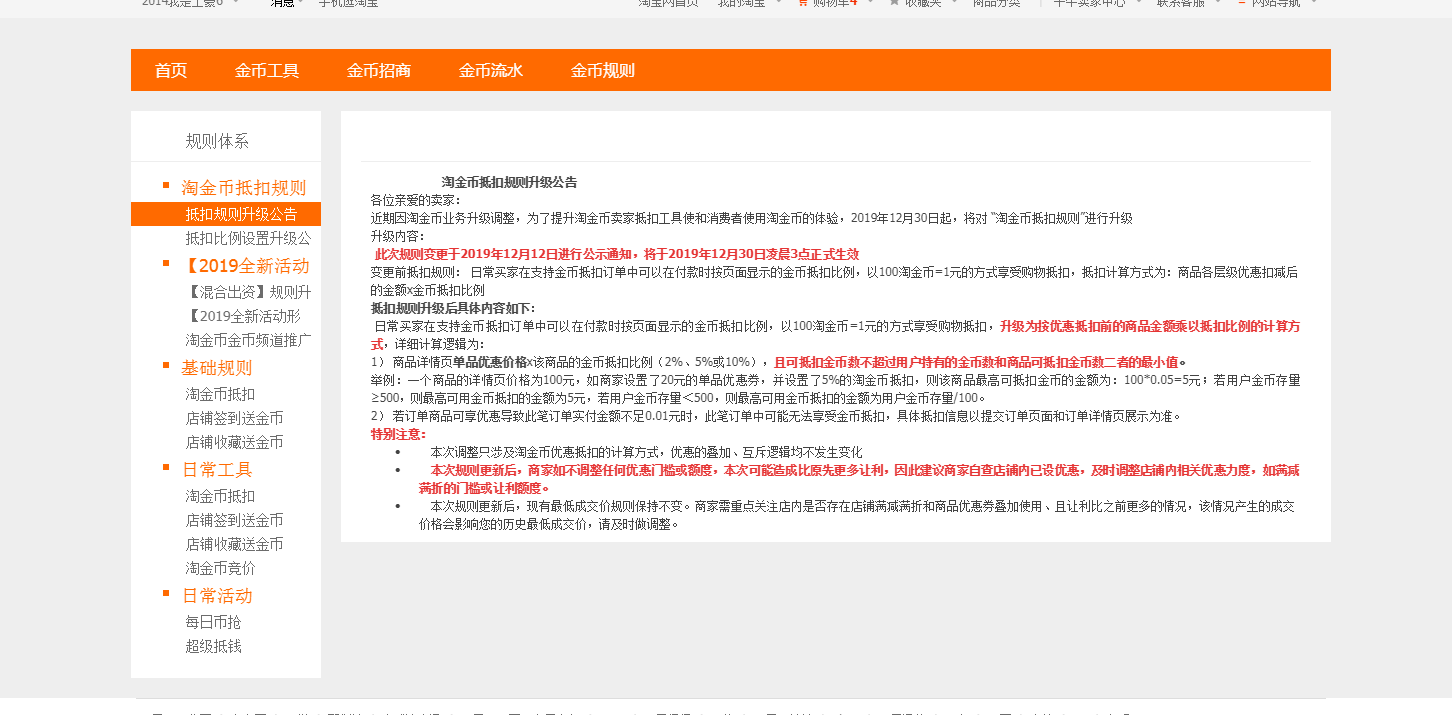1452x715 pixels.
Task: Select the 金币流水 navigation tab
Action: coord(491,70)
